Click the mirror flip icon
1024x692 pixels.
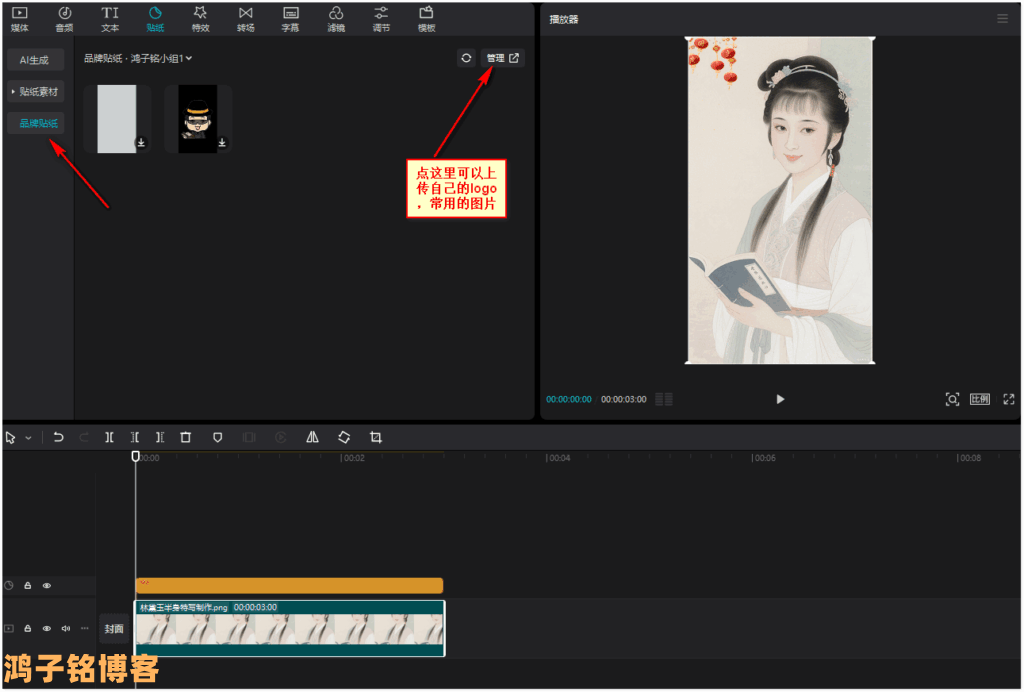[312, 437]
